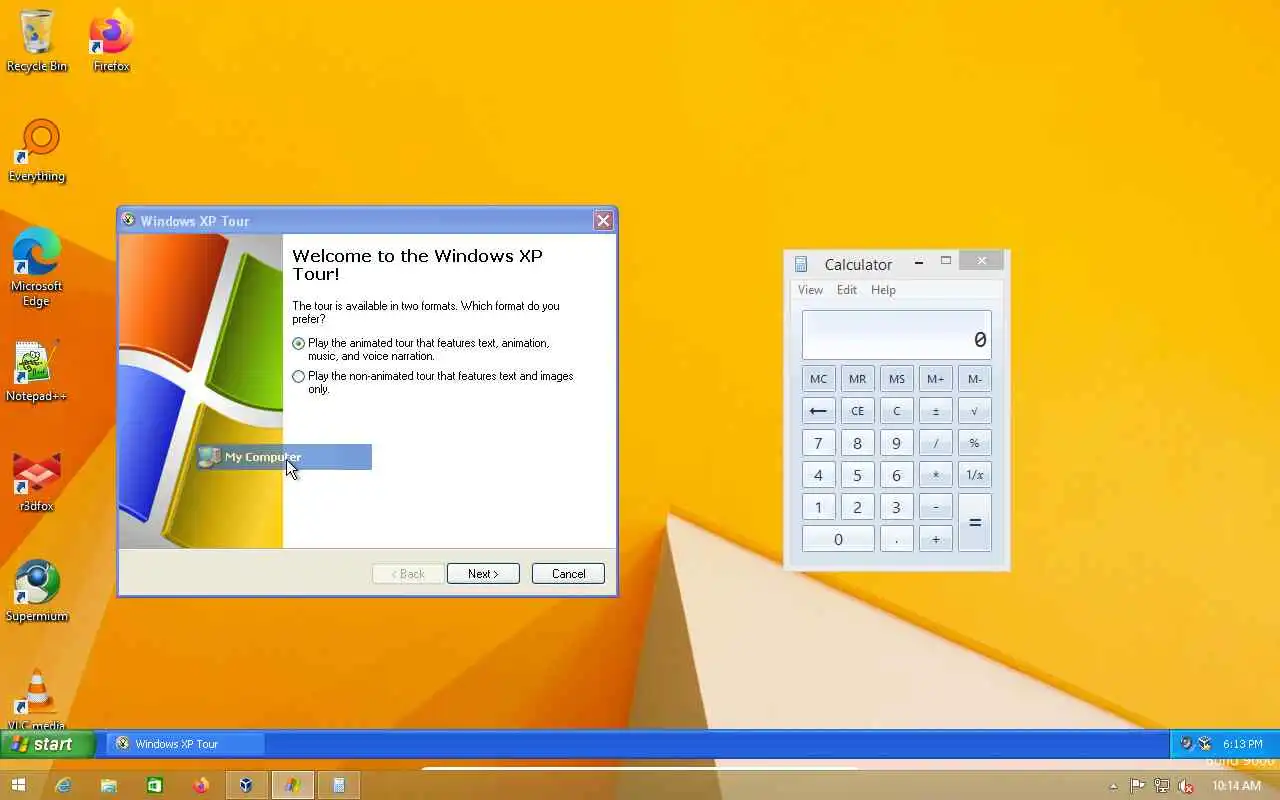The width and height of the screenshot is (1280, 800).
Task: Open the Calculator Edit menu
Action: pos(847,290)
